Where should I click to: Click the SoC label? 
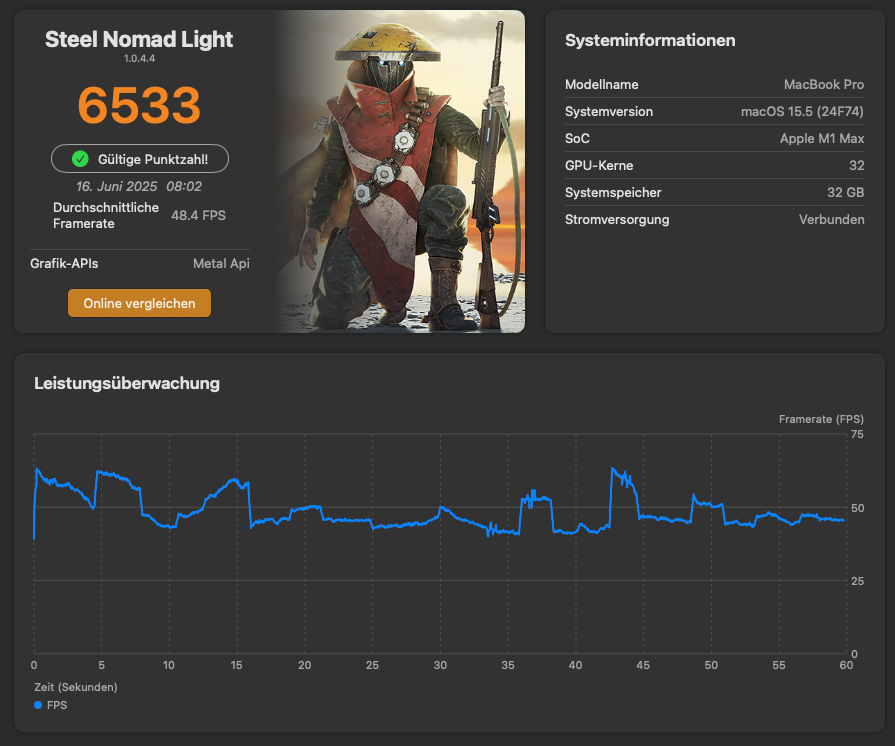(577, 139)
